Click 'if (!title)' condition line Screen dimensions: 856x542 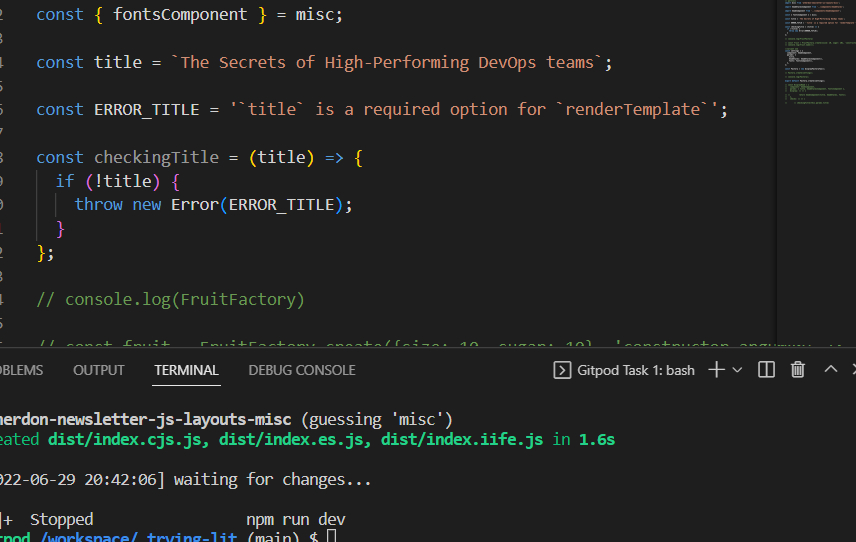pyautogui.click(x=117, y=181)
